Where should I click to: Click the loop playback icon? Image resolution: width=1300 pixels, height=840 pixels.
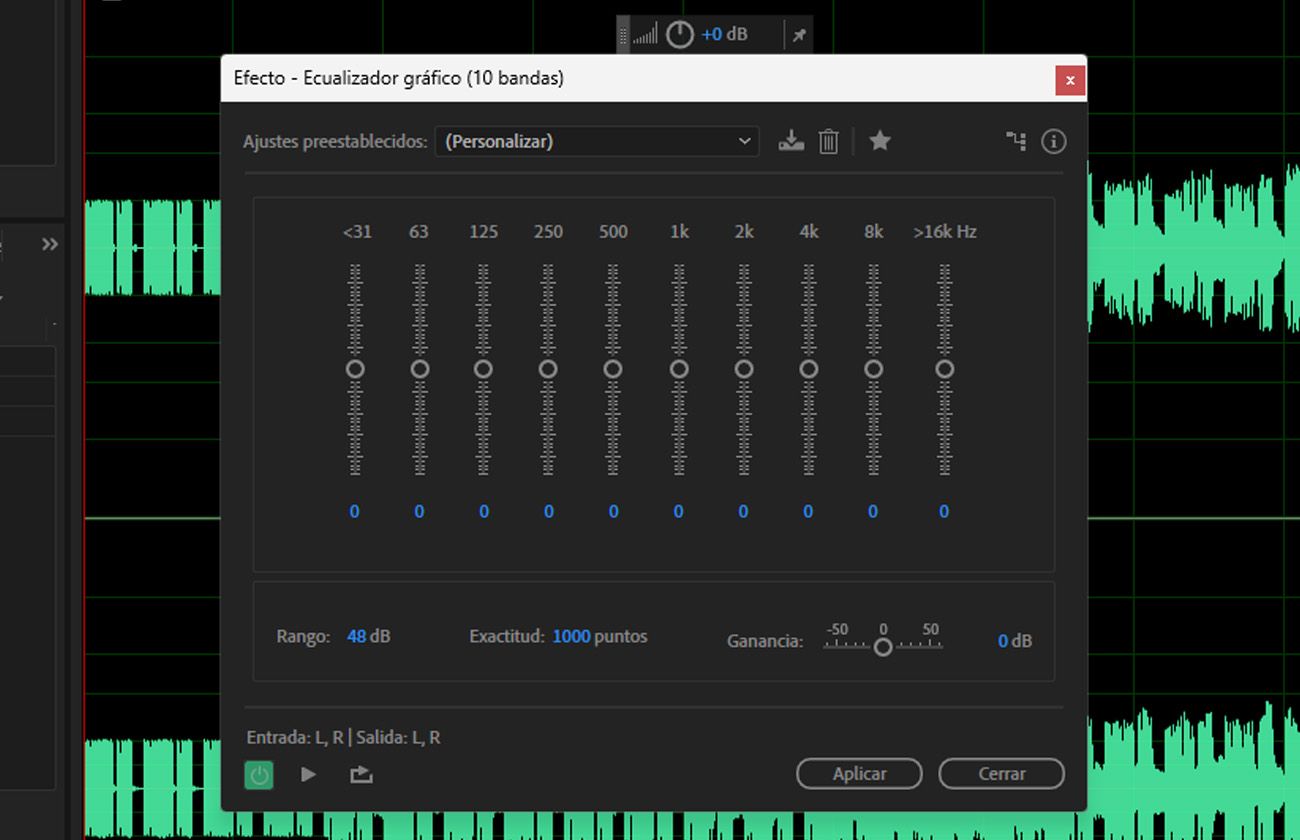[360, 774]
